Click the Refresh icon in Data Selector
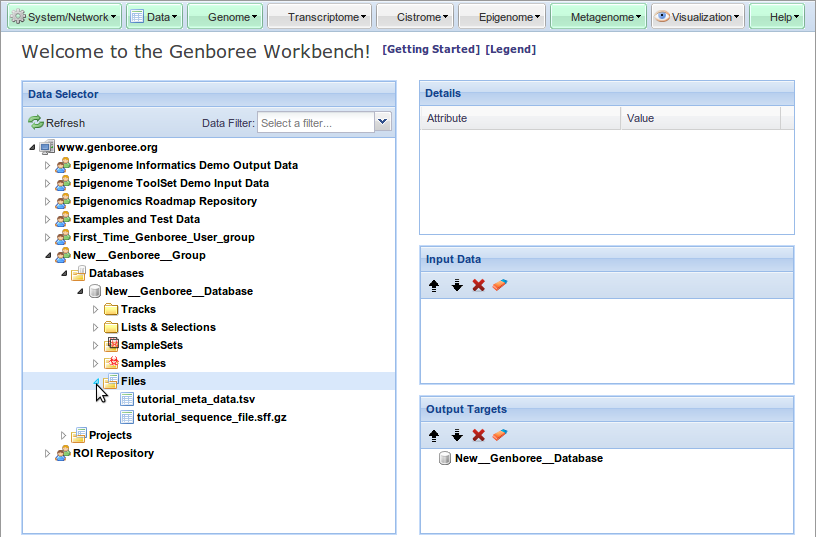 pyautogui.click(x=36, y=123)
